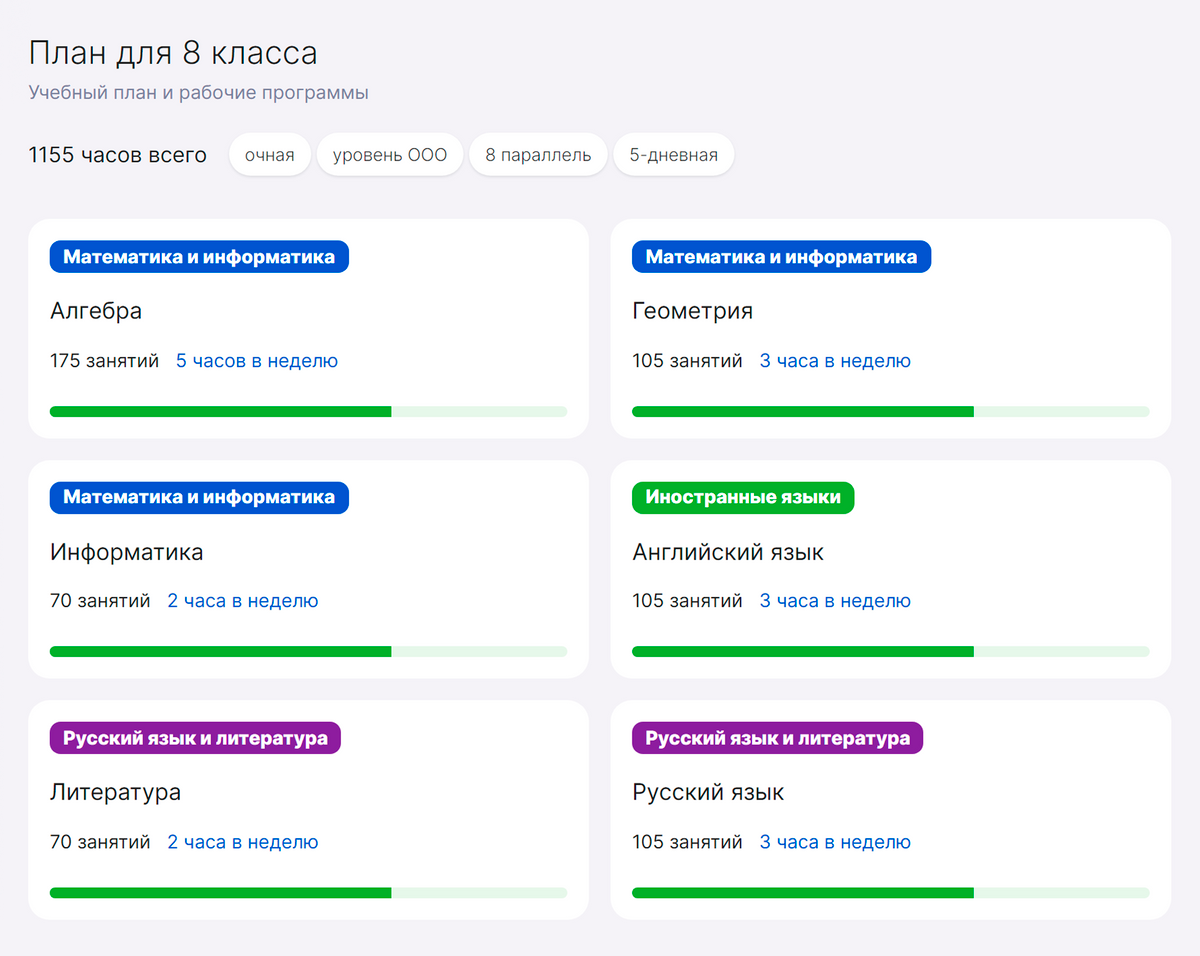Viewport: 1200px width, 956px height.
Task: Click the 'очная' filter chip
Action: [x=270, y=155]
